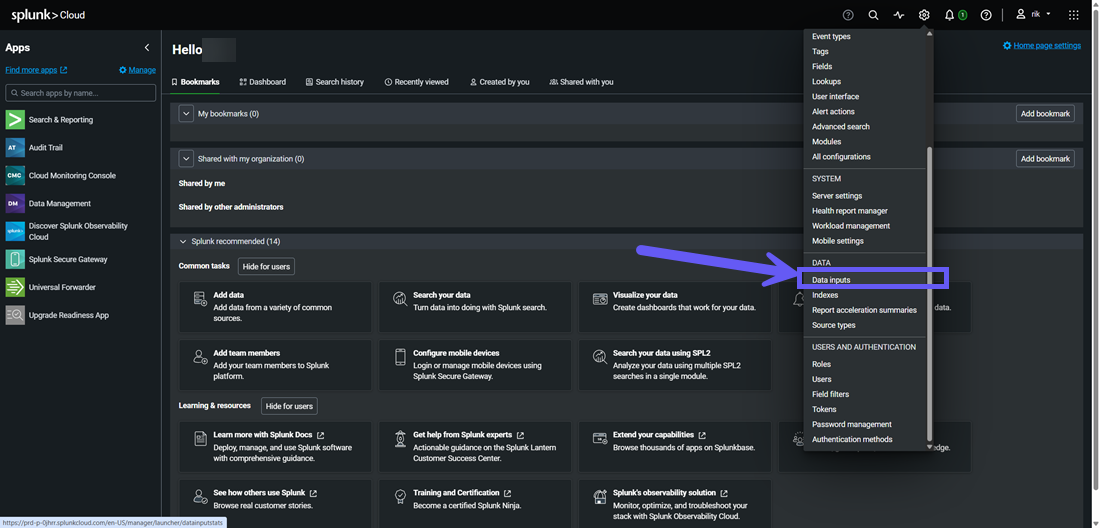
Task: Click the Visualize your data card icon
Action: [x=601, y=299]
